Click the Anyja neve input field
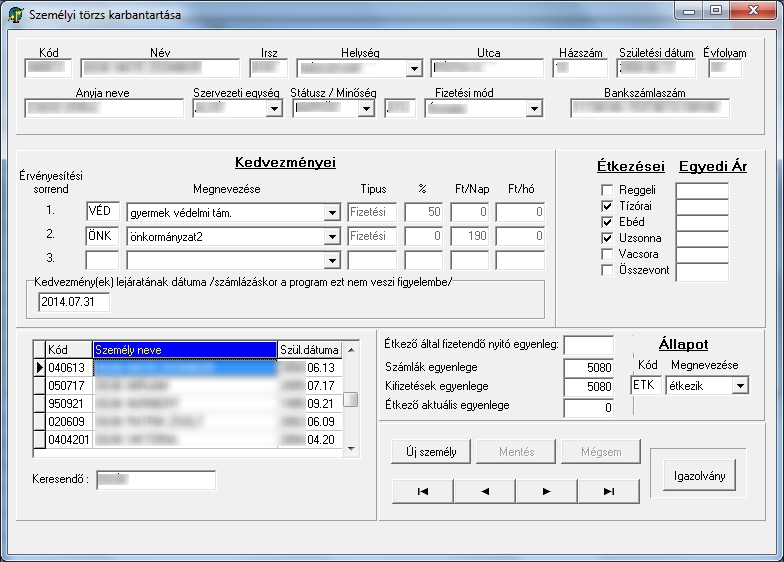Screen dimensions: 784x562 point(104,108)
